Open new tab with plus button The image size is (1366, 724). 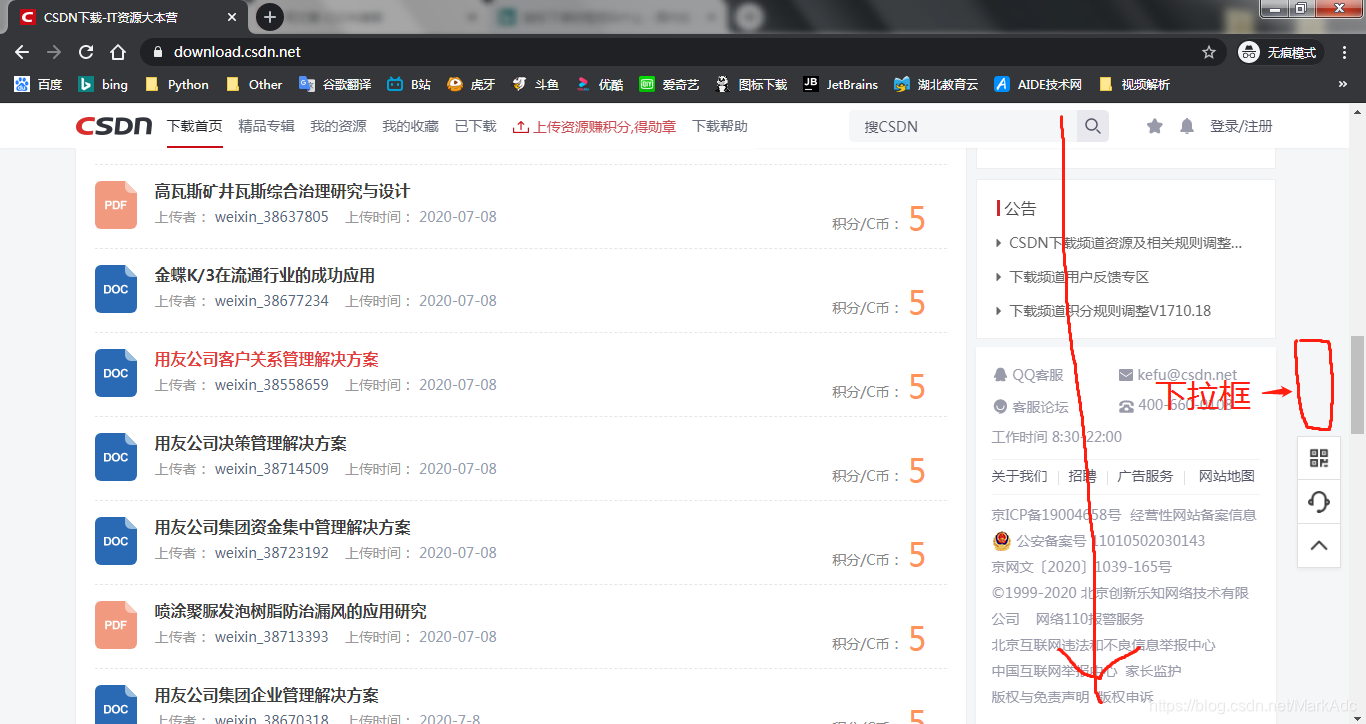[x=269, y=17]
